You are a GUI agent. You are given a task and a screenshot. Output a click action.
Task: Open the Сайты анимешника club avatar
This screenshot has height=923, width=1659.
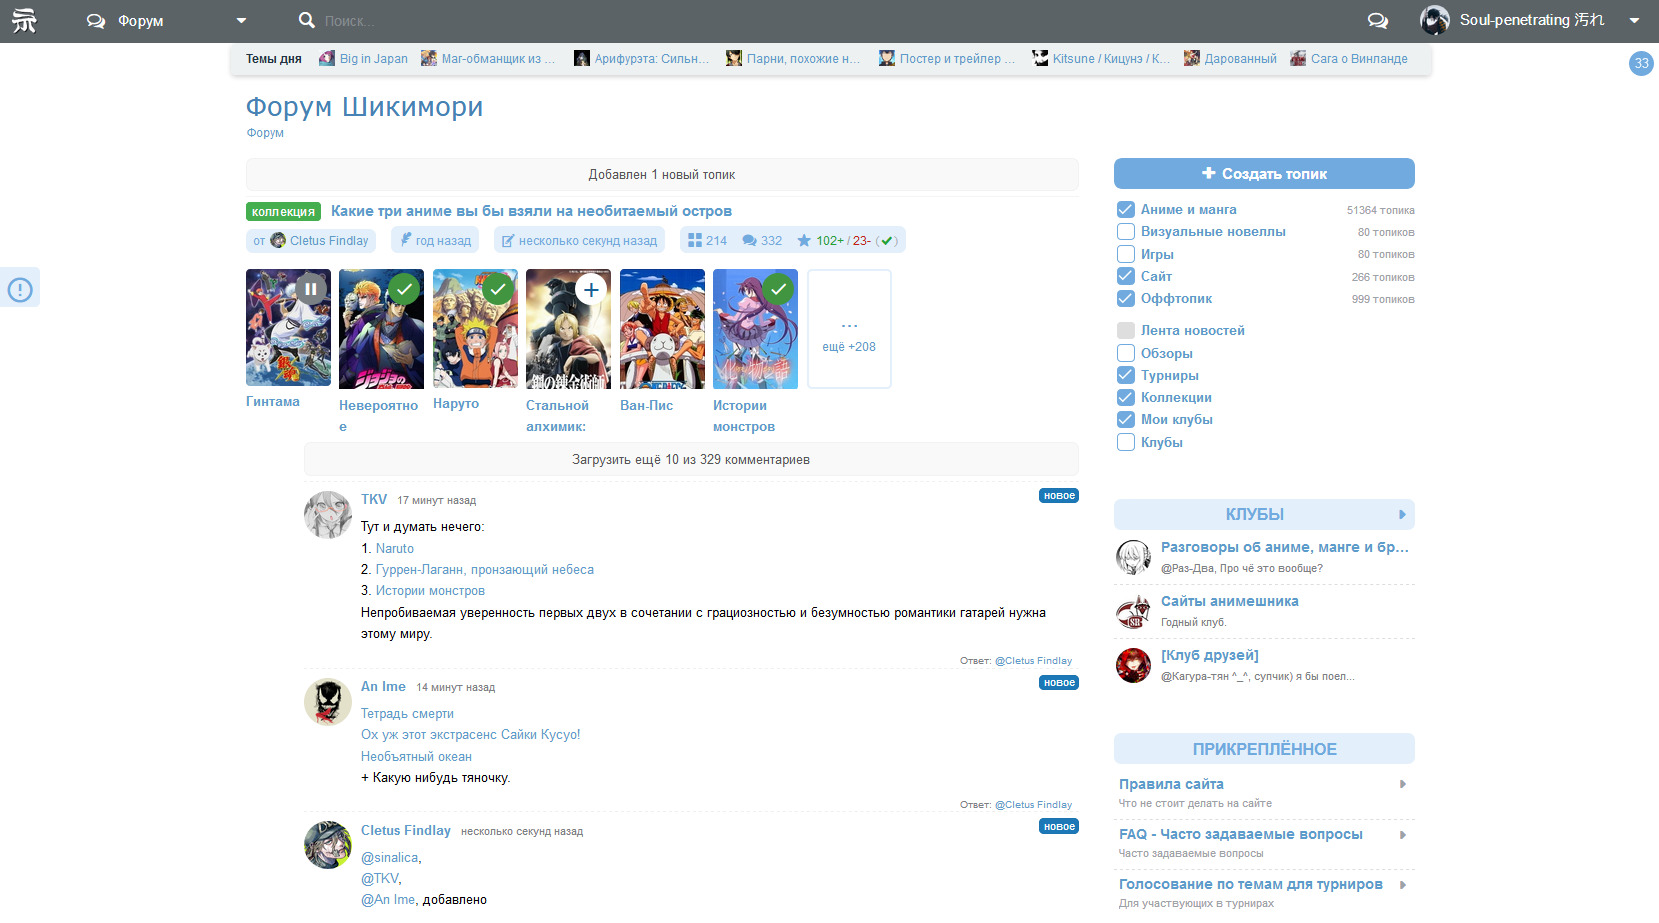click(x=1133, y=611)
